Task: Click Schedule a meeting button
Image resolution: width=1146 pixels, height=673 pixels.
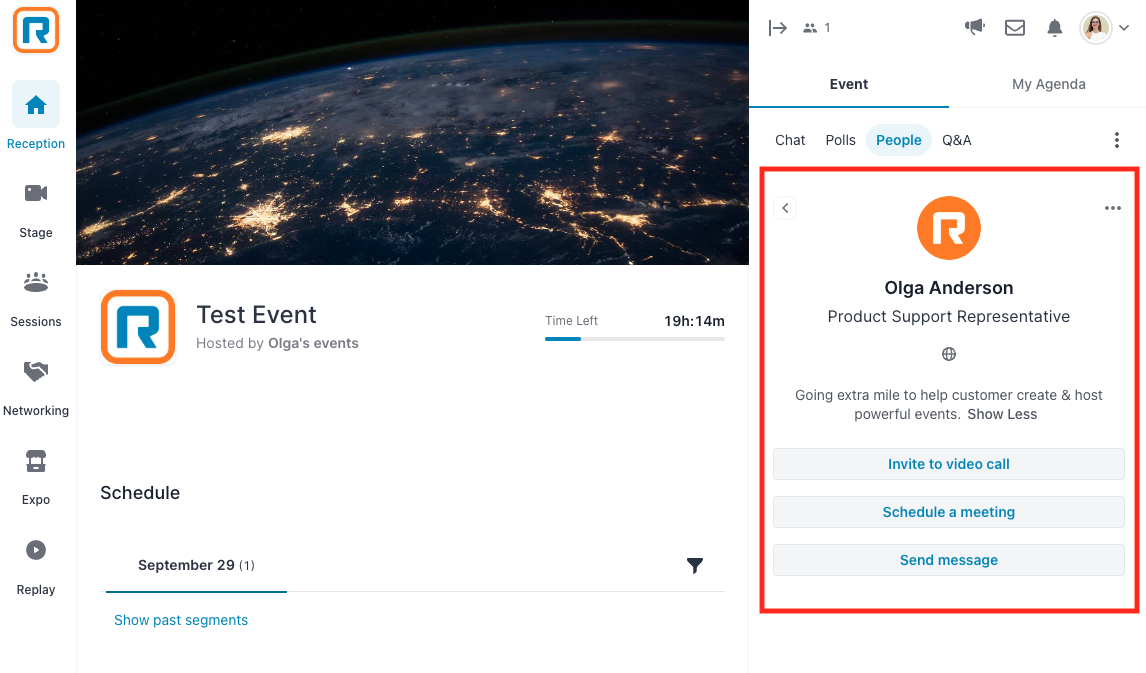Action: [x=949, y=512]
